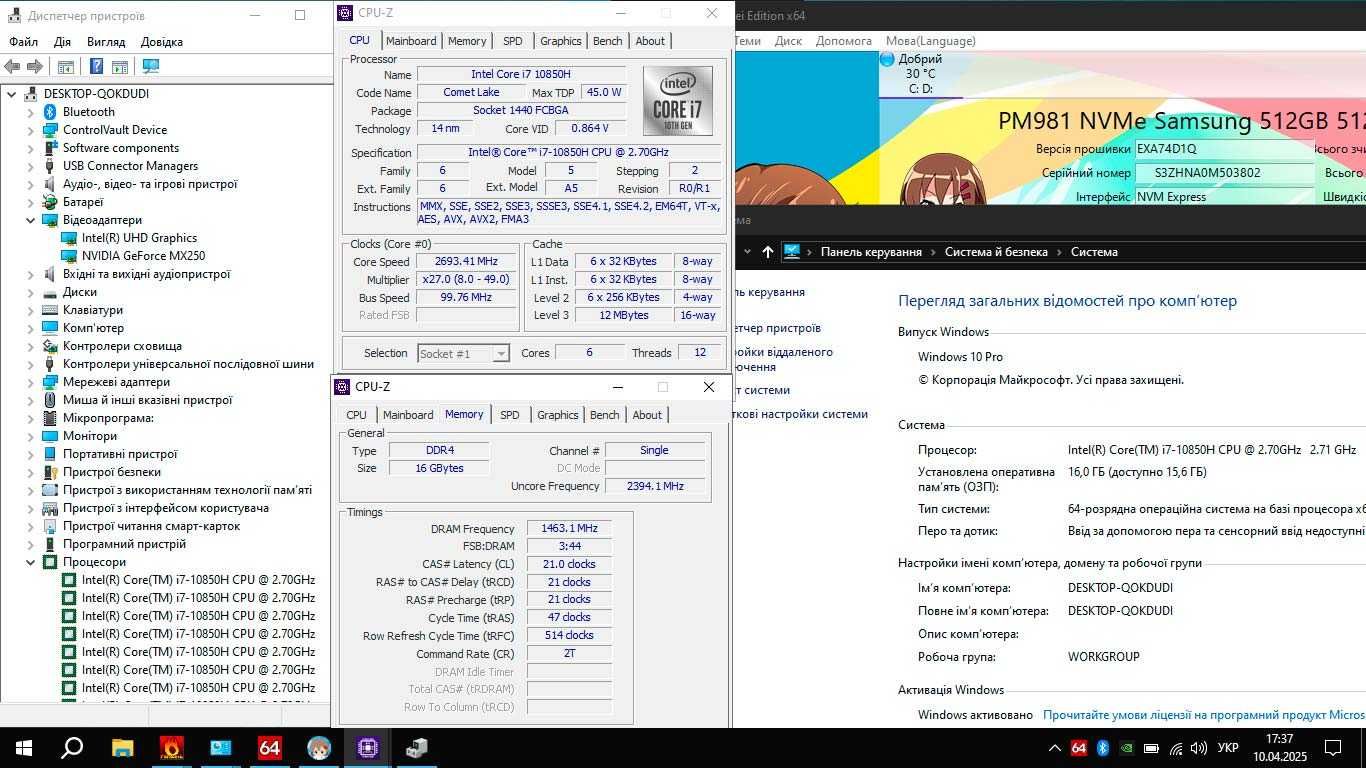
Task: Click the action pane toolbar icon with green arrow
Action: click(120, 67)
